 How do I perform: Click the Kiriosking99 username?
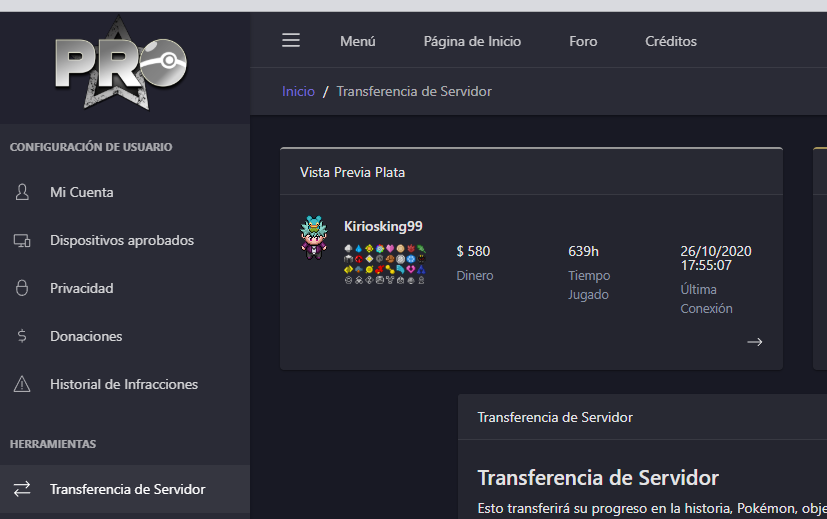tap(383, 226)
